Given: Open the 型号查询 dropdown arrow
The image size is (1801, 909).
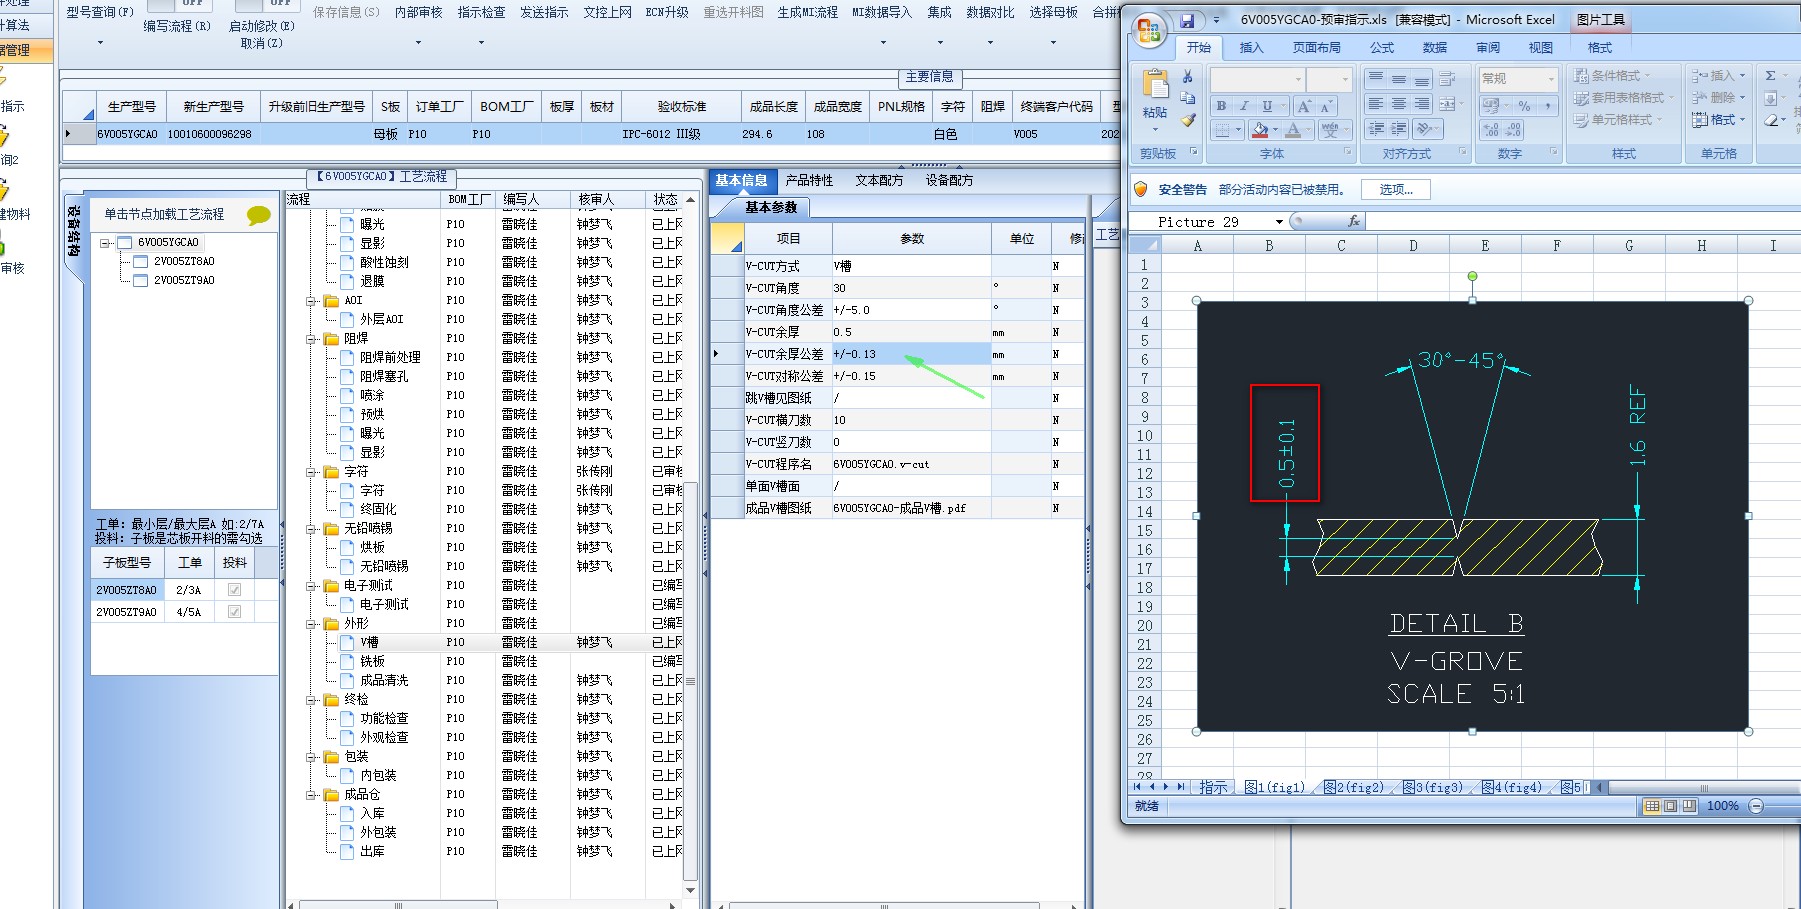Looking at the screenshot, I should click(x=100, y=42).
